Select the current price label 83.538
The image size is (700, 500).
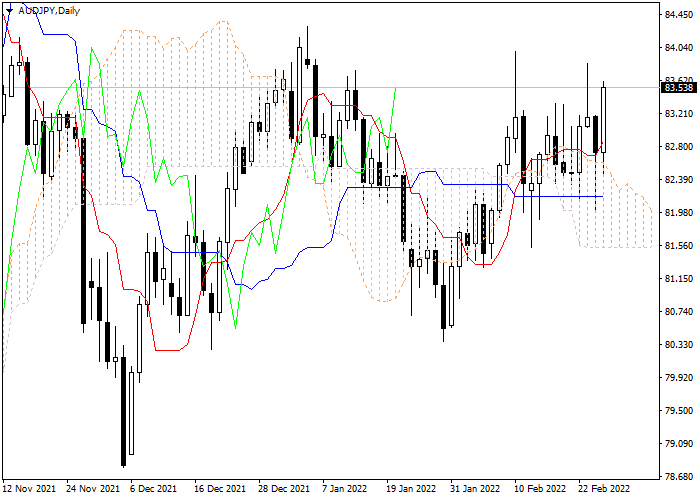click(679, 88)
